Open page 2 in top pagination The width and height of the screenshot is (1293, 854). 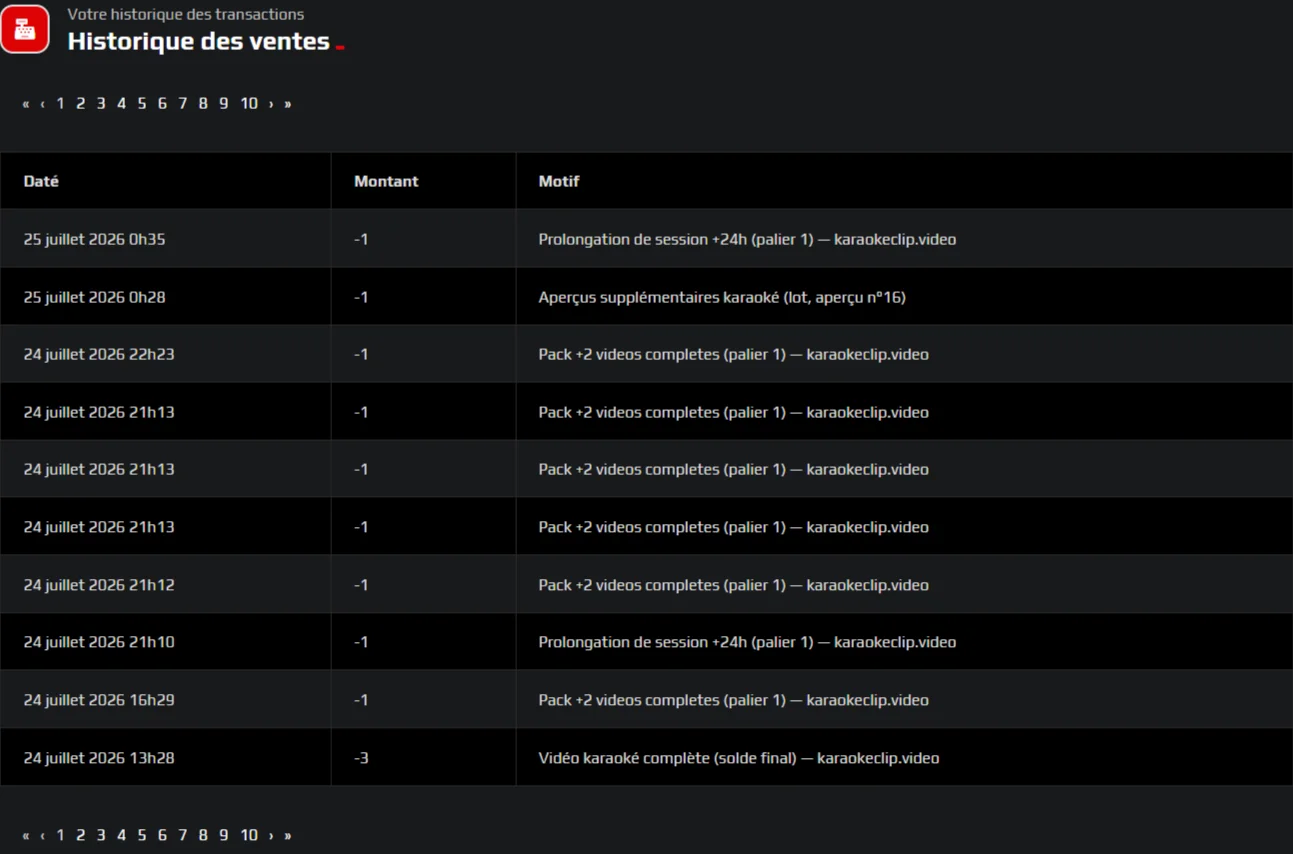(81, 104)
